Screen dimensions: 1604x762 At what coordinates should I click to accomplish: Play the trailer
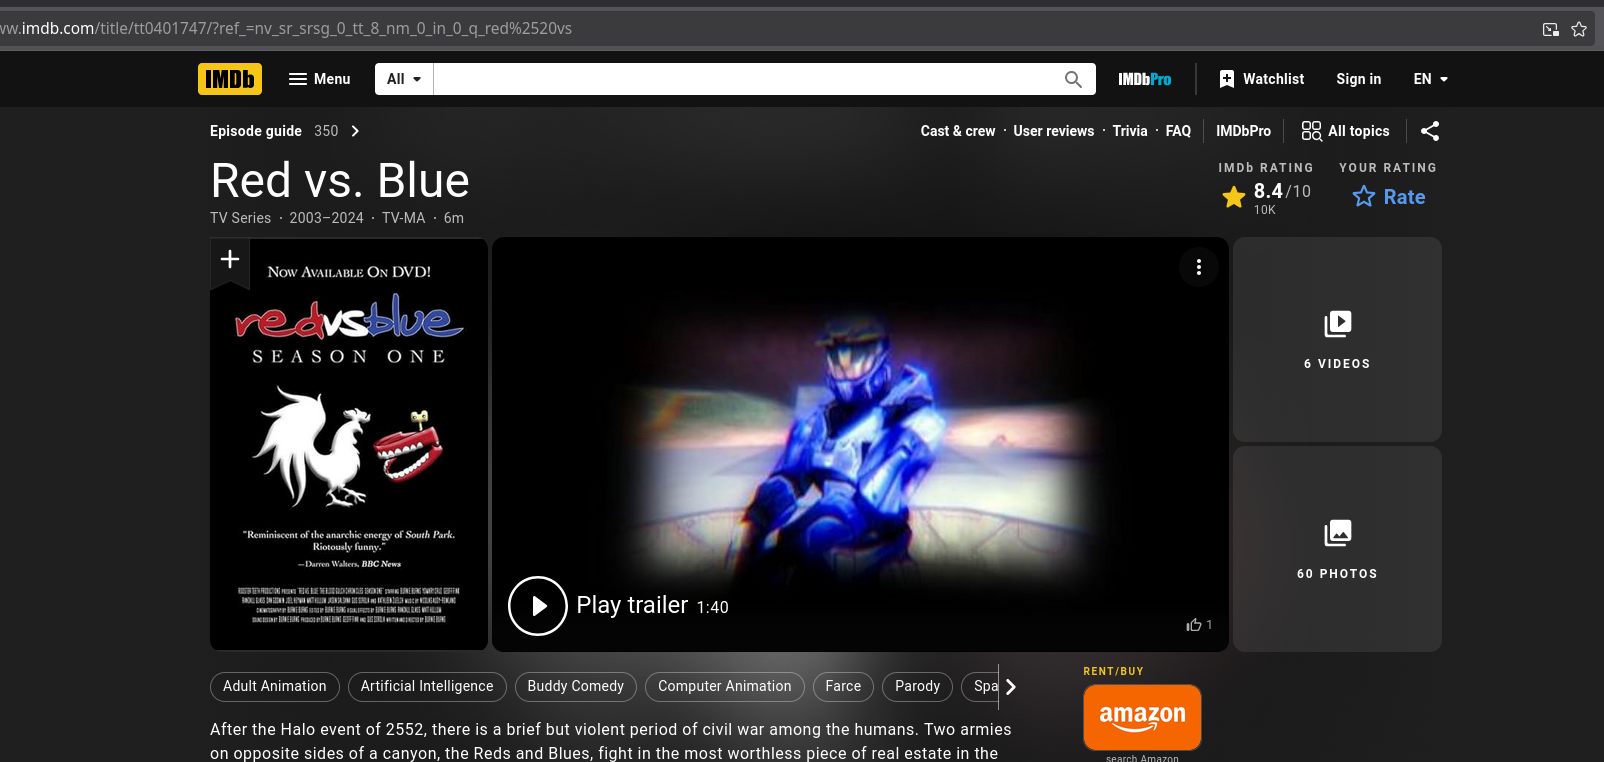click(x=538, y=606)
